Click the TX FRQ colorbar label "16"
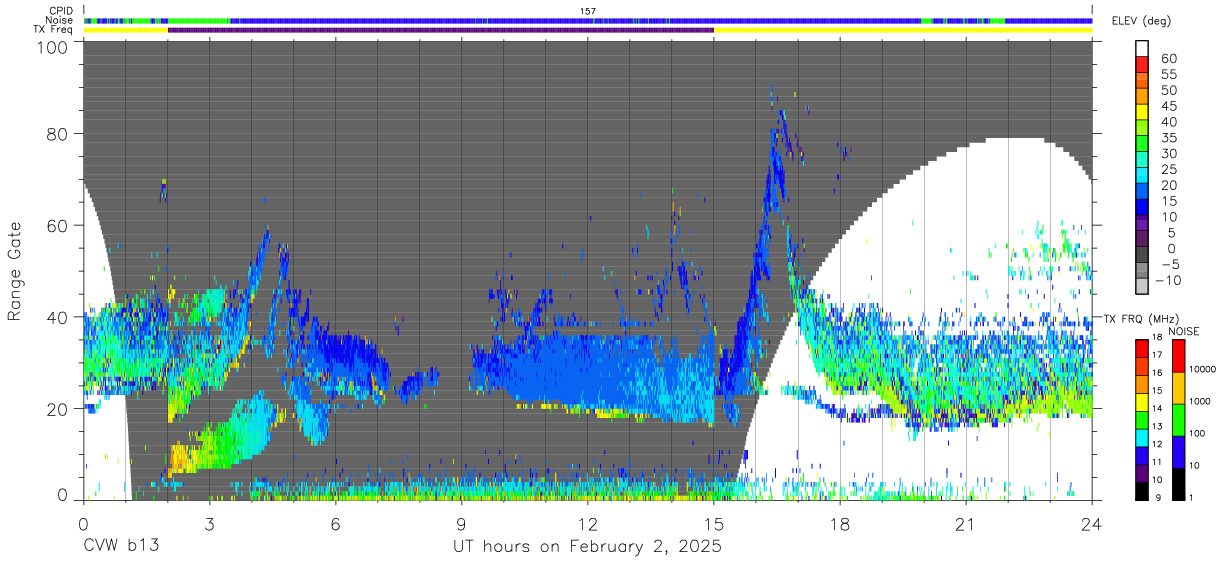Image resolution: width=1228 pixels, height=567 pixels. click(1156, 373)
